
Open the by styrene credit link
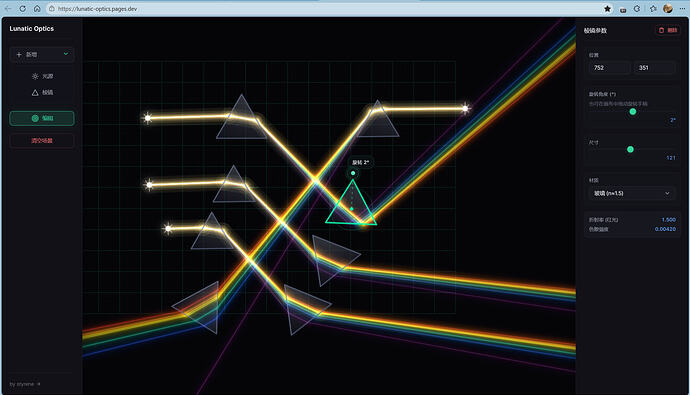point(25,384)
